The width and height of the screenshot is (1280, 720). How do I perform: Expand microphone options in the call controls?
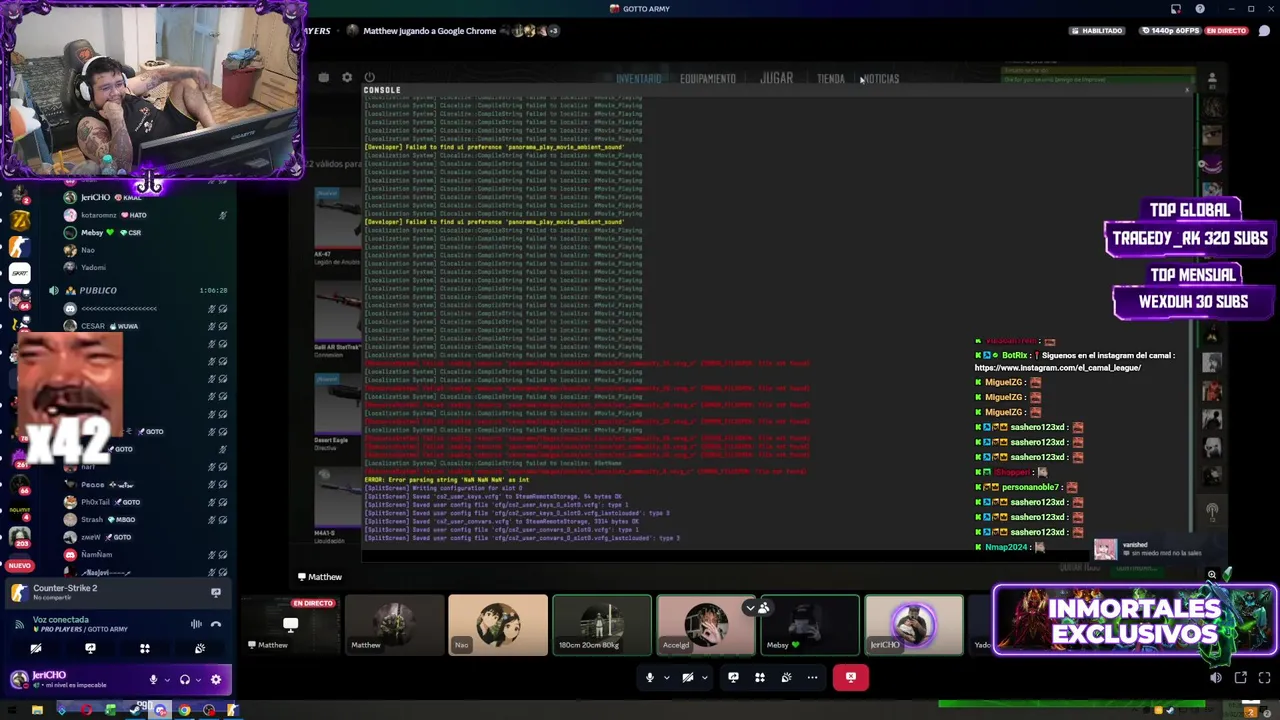tap(666, 677)
